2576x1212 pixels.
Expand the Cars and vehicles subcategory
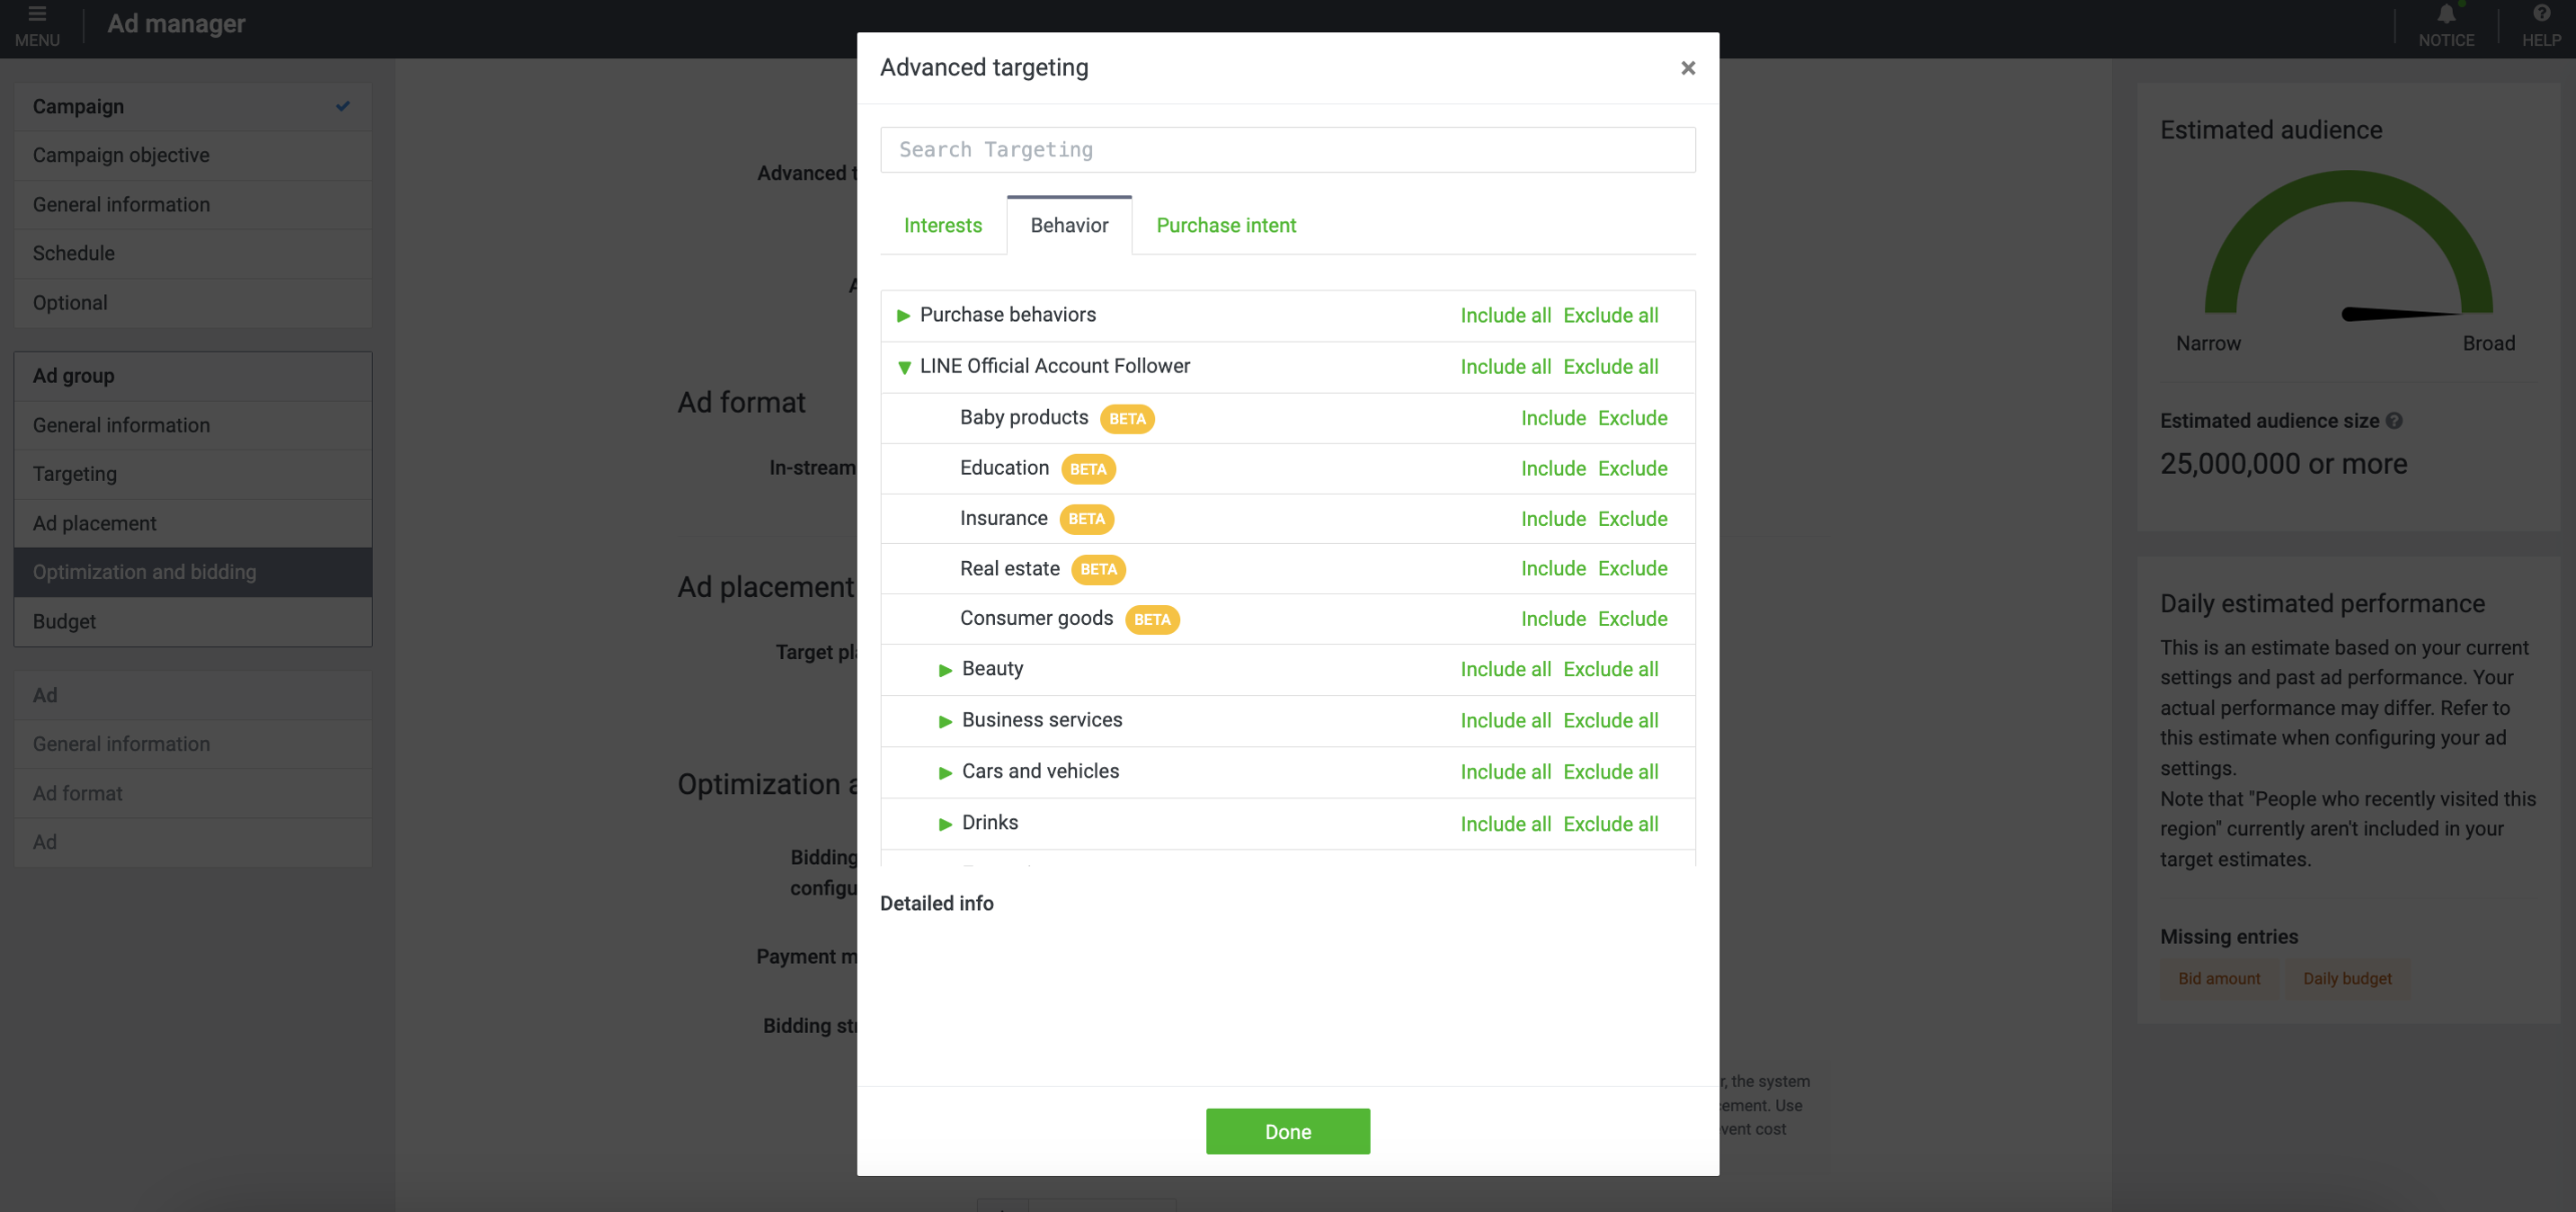pyautogui.click(x=945, y=772)
